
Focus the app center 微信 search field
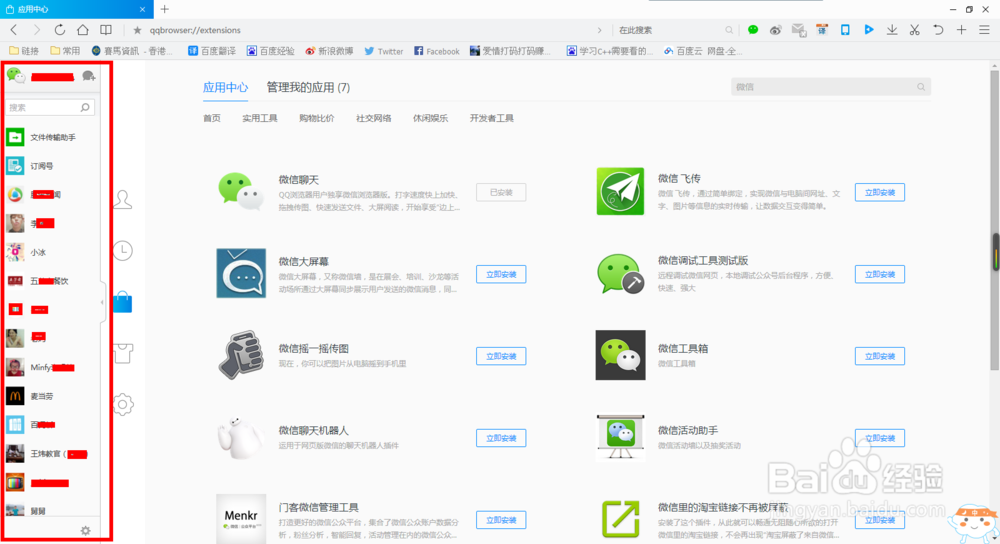(830, 87)
